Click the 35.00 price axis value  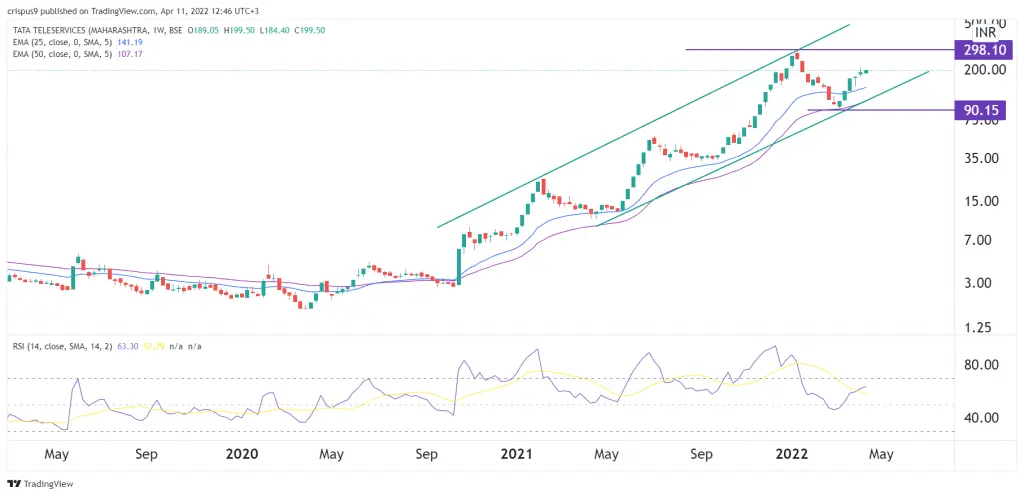coord(983,158)
